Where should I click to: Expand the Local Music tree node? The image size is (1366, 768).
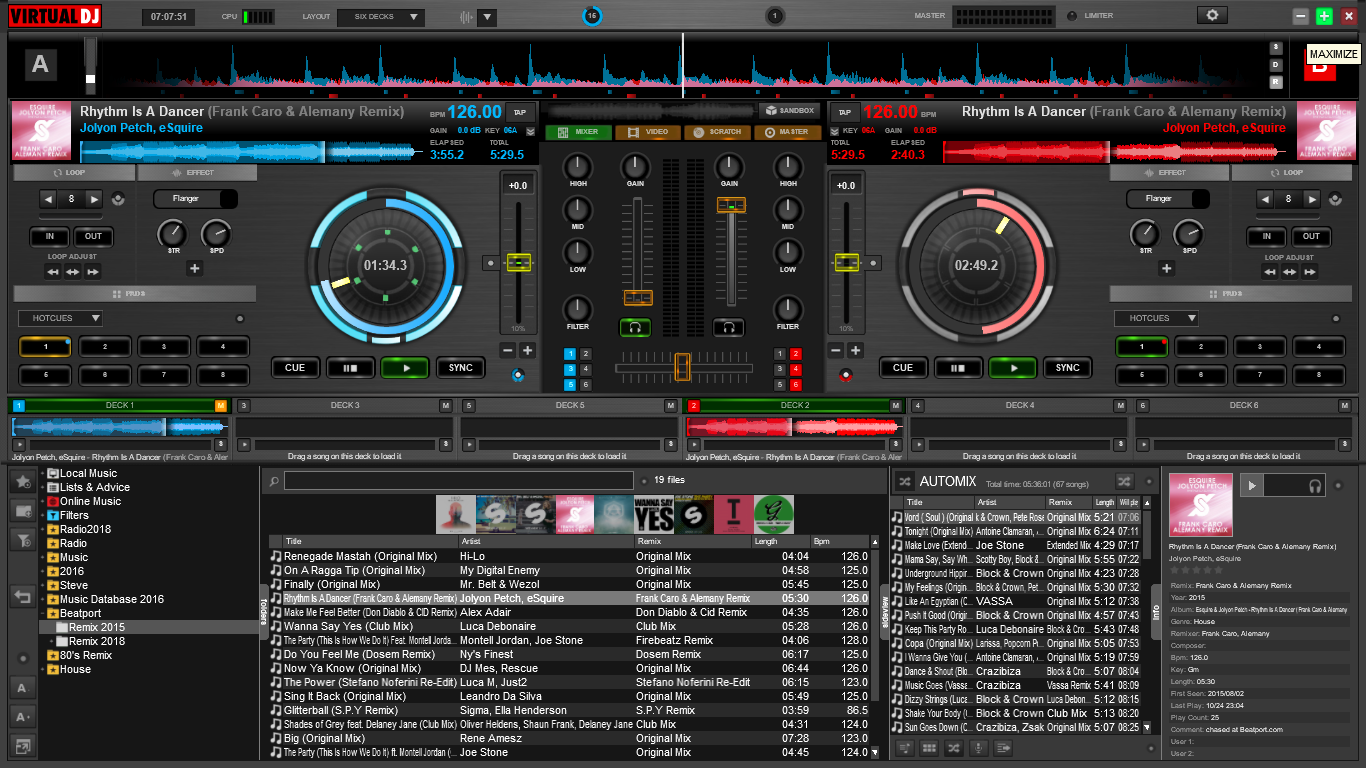click(x=42, y=473)
